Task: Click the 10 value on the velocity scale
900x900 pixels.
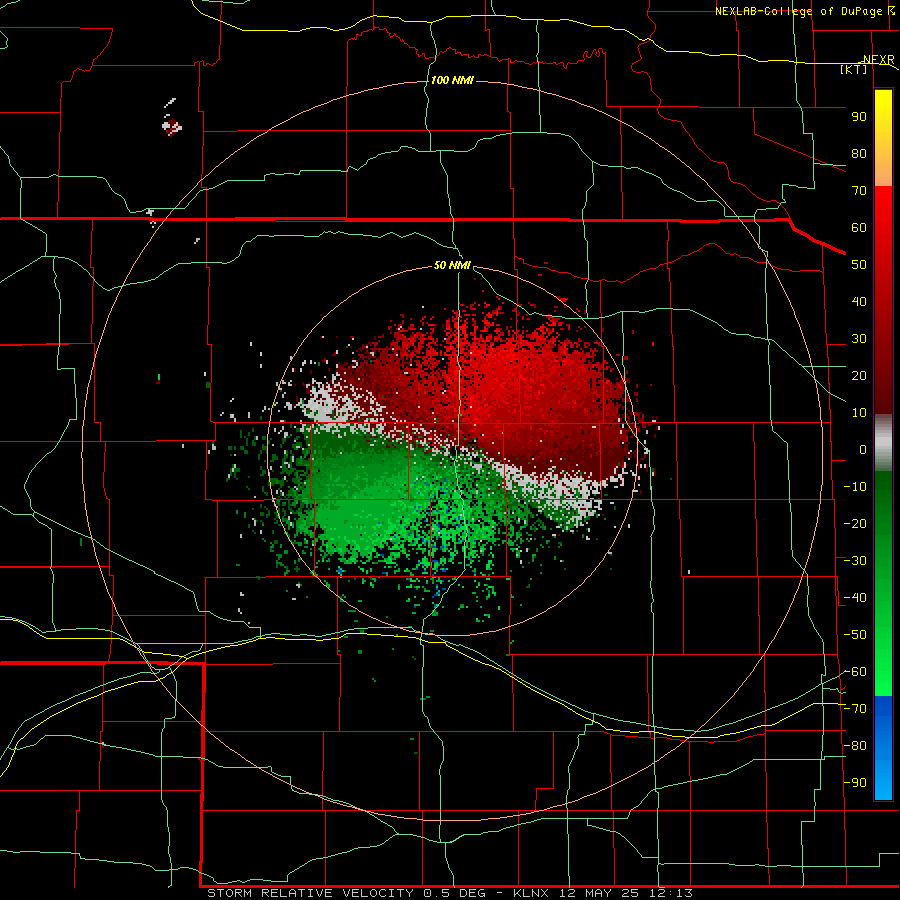Action: [x=859, y=413]
